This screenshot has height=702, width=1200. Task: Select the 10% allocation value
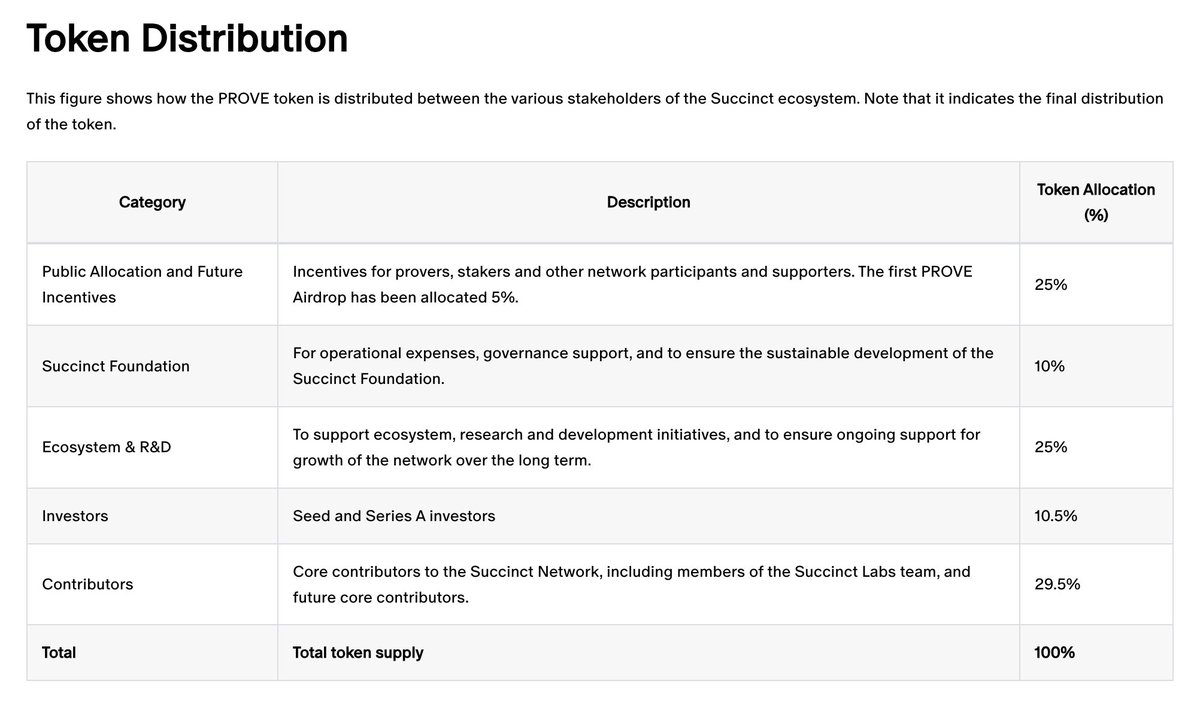point(1049,366)
